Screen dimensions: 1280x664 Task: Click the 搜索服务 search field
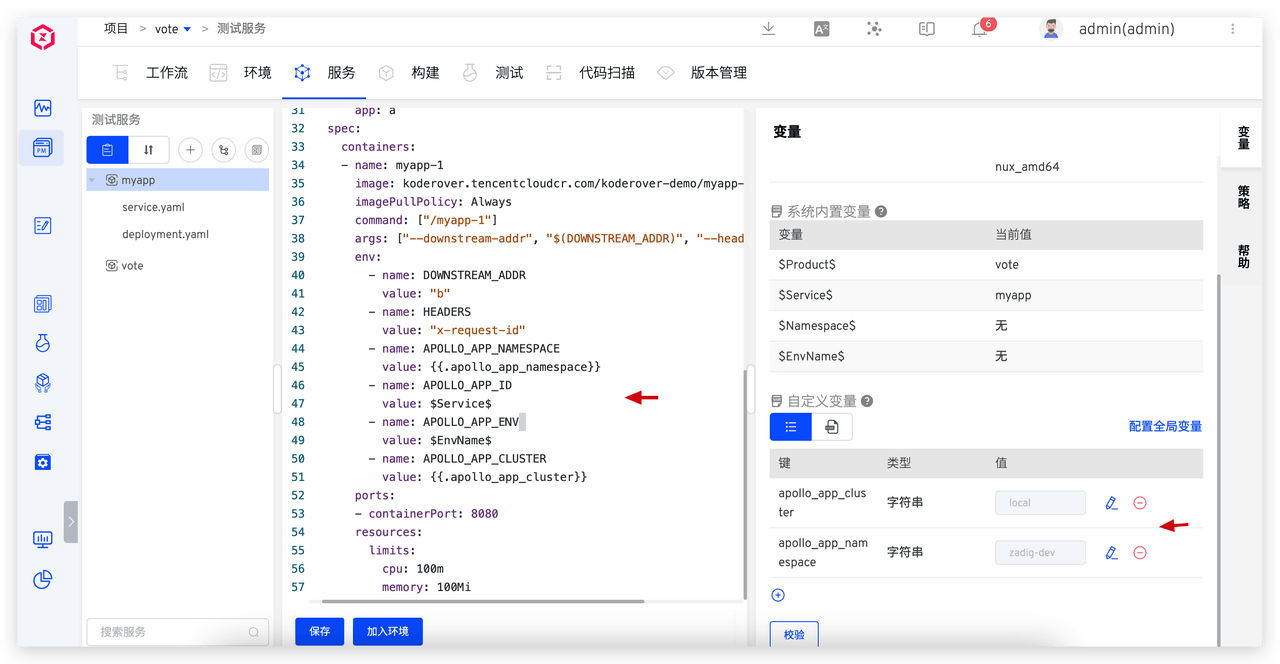pos(168,632)
